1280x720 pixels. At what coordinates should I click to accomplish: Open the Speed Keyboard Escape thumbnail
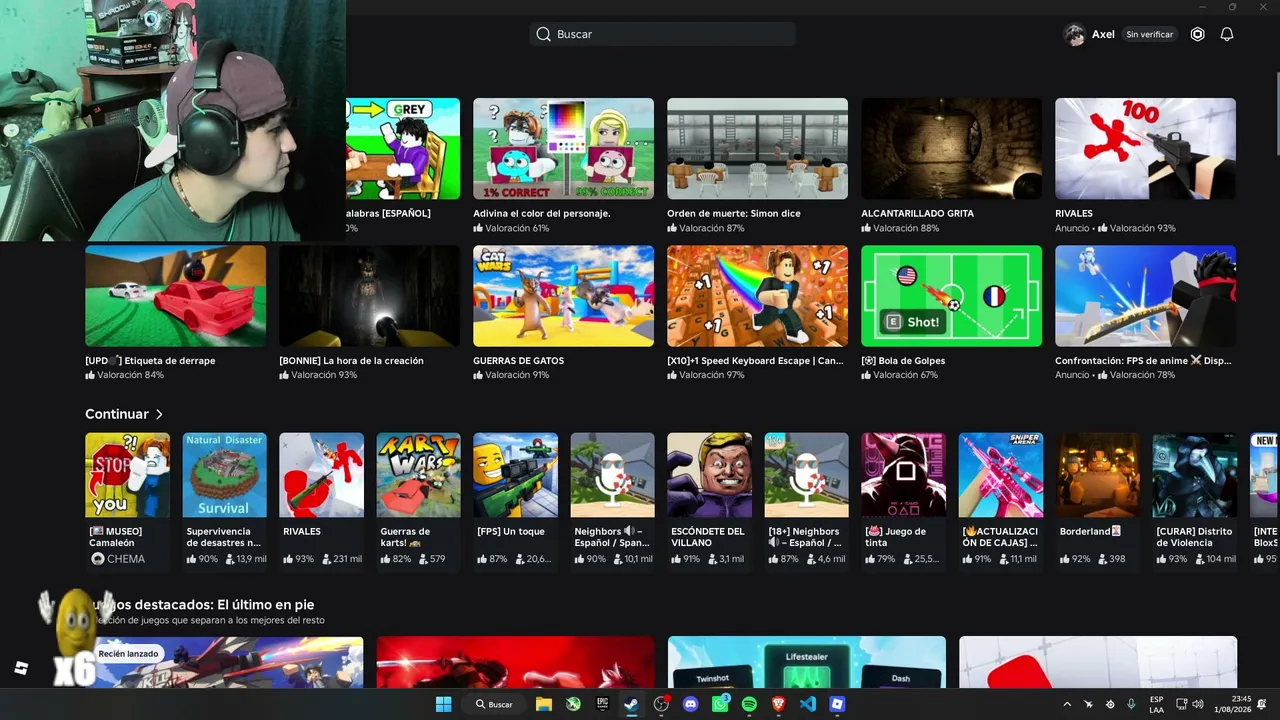pos(757,296)
